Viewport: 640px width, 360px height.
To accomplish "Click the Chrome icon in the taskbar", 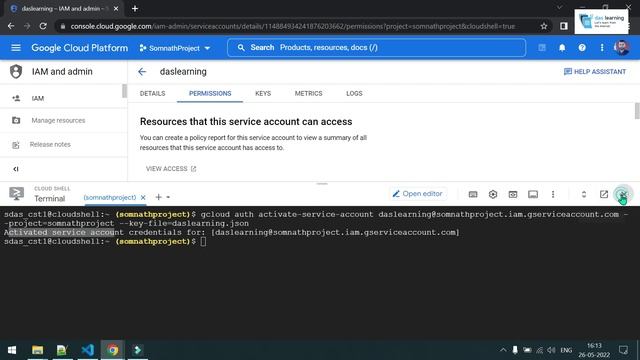I will tap(113, 350).
